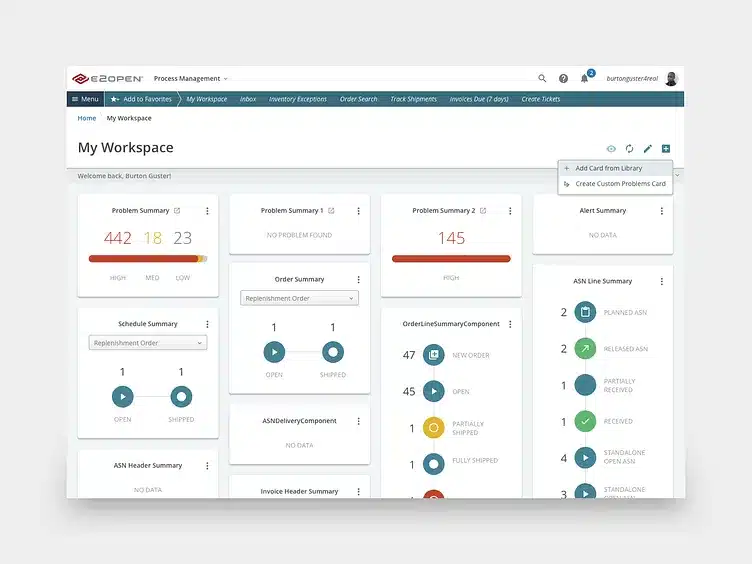
Task: Click the Planned ASN clipboard icon
Action: pos(585,312)
